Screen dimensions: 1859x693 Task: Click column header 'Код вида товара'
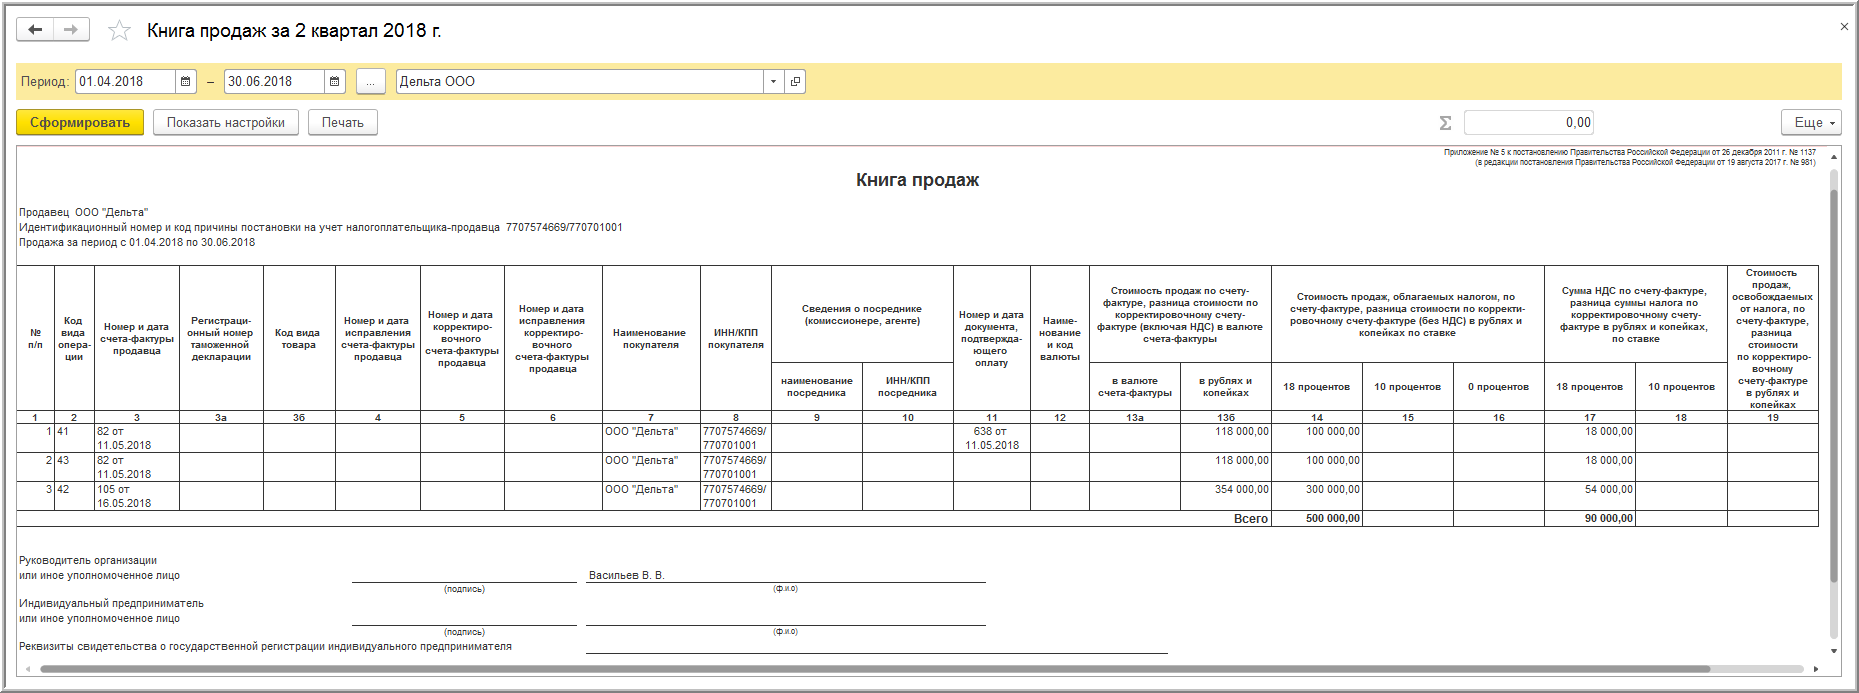[299, 339]
